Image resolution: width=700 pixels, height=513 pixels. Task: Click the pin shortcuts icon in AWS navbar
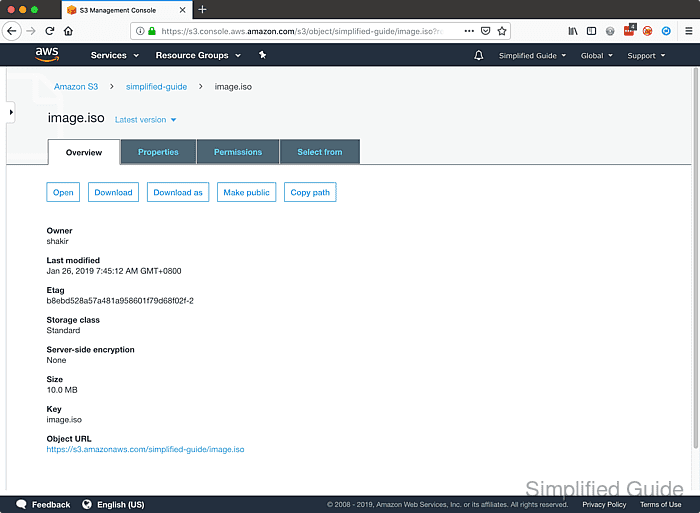pyautogui.click(x=262, y=55)
